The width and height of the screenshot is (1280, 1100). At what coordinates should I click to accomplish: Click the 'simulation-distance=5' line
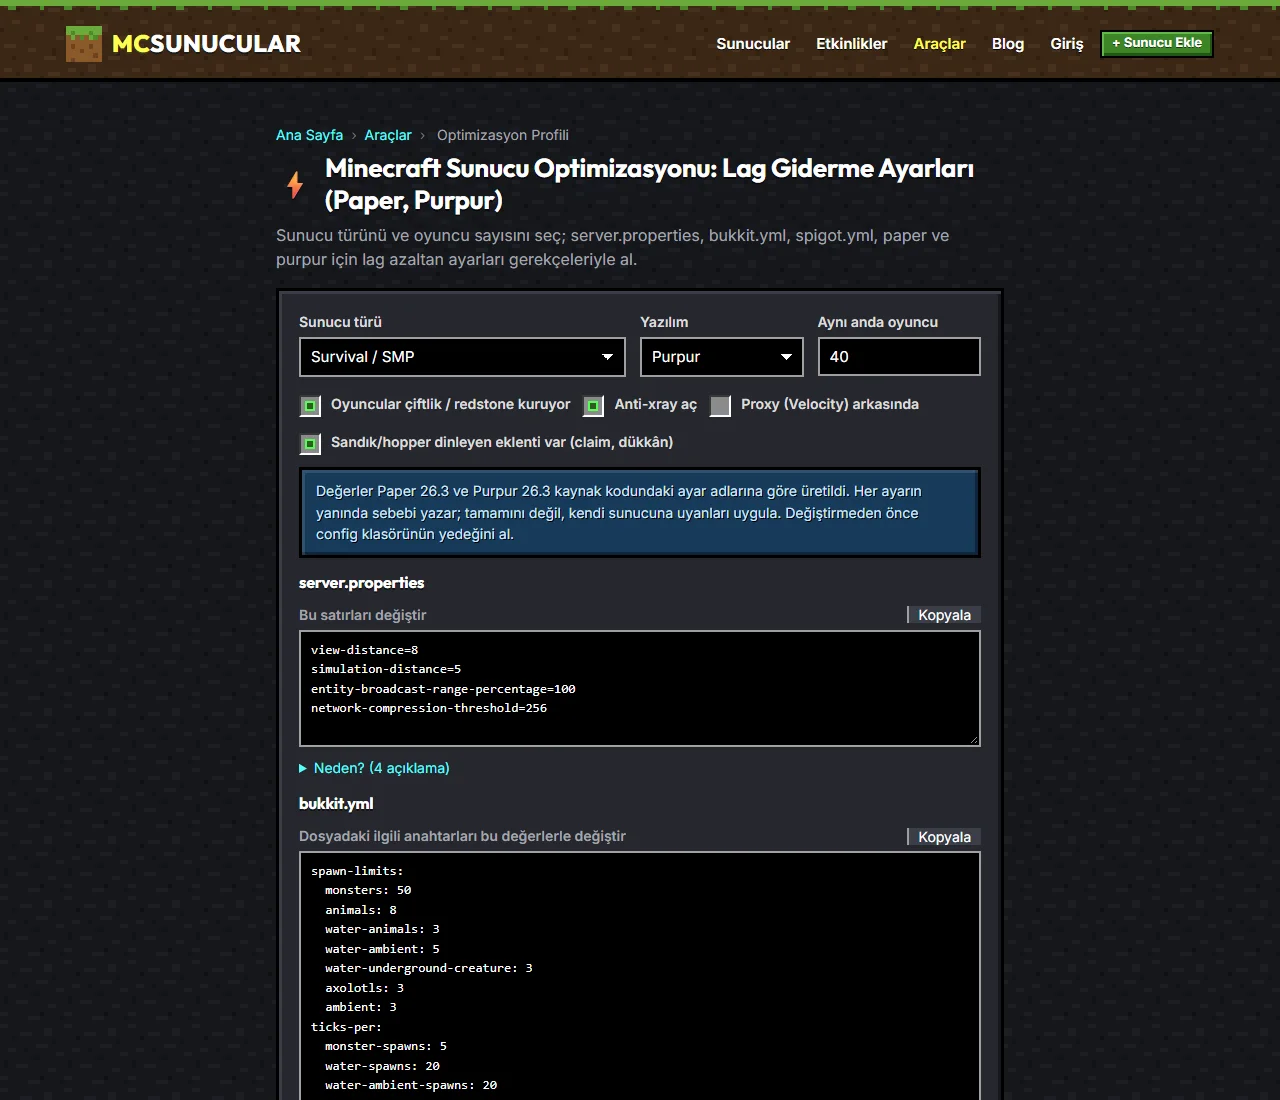386,669
